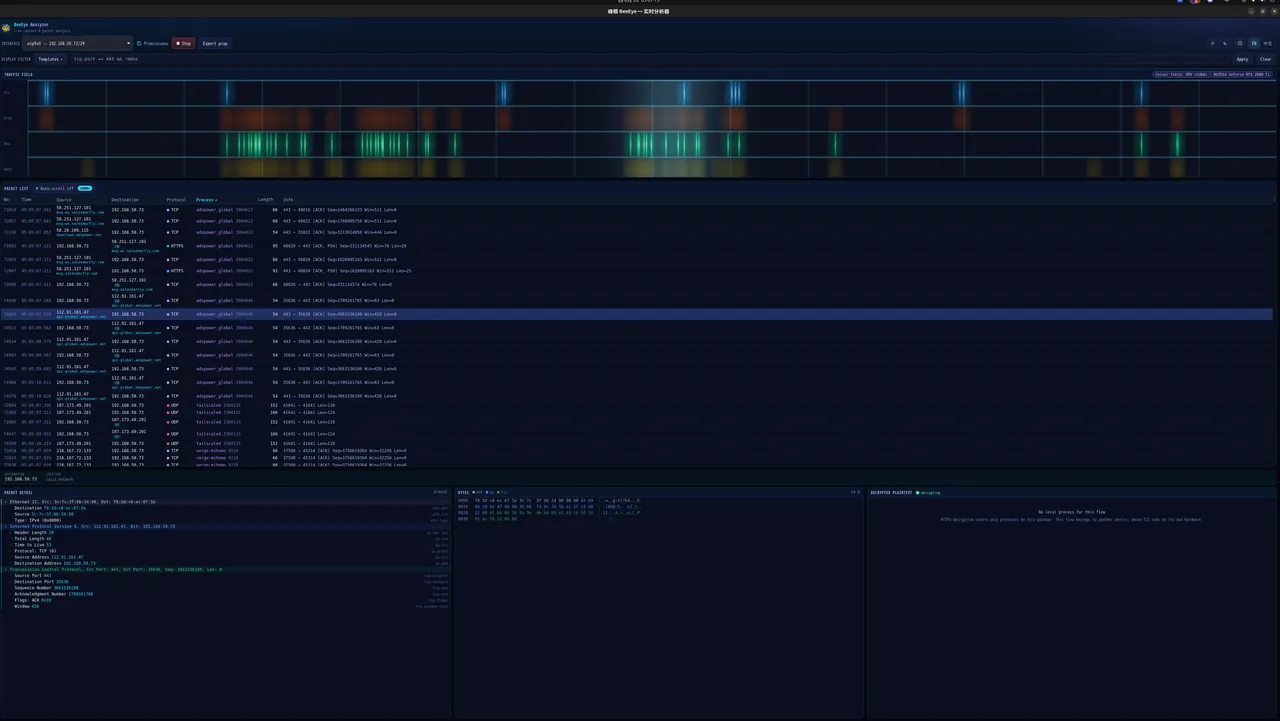Toggle the Promiscuous checkbox
Screen dimensions: 1280x721
coord(139,43)
